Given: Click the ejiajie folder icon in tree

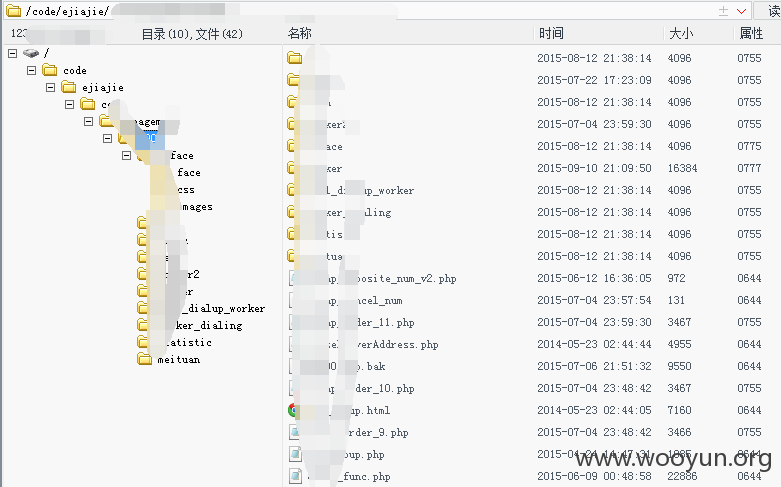Looking at the screenshot, I should (x=69, y=87).
